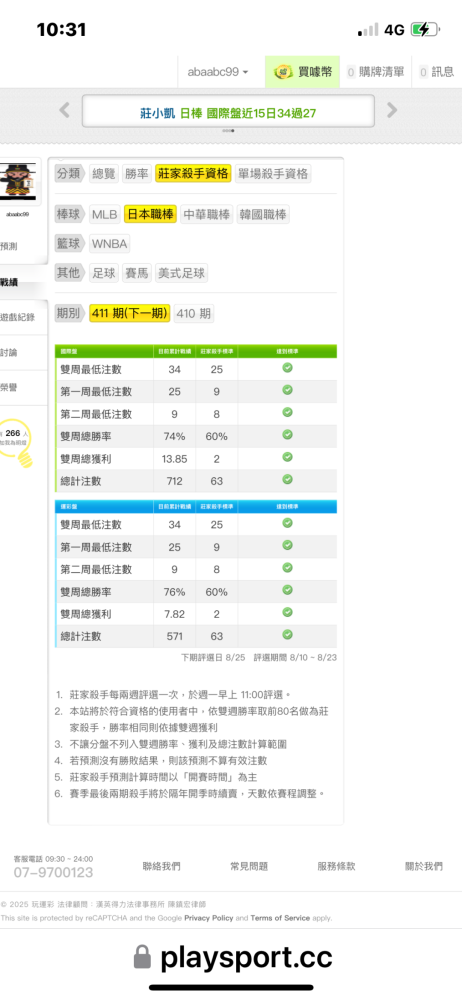The width and height of the screenshot is (462, 1000).
Task: Select 美式足球 American football
Action: 182,274
